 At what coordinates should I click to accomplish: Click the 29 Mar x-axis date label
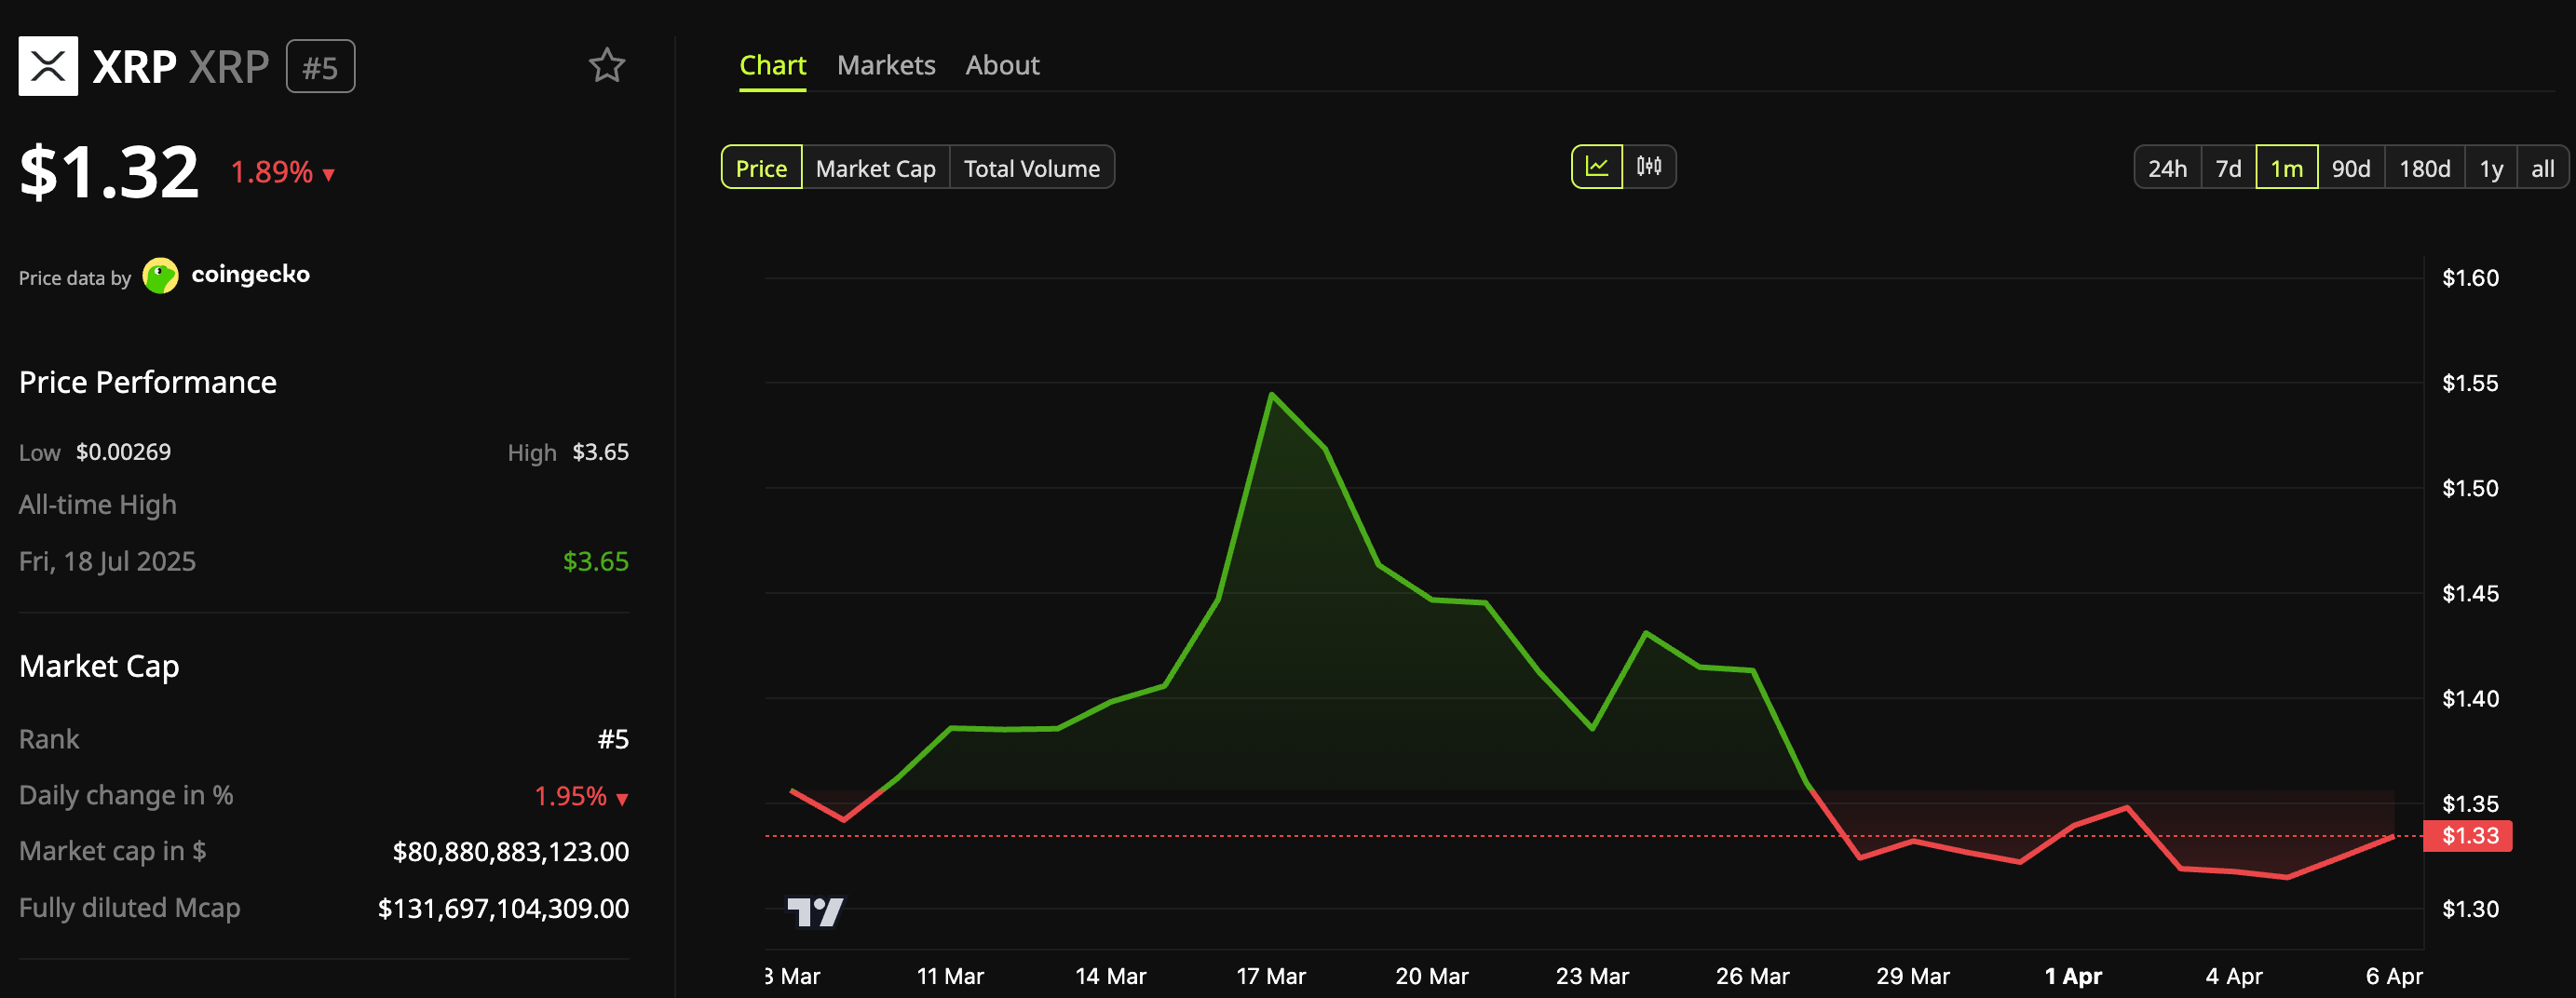(1913, 976)
